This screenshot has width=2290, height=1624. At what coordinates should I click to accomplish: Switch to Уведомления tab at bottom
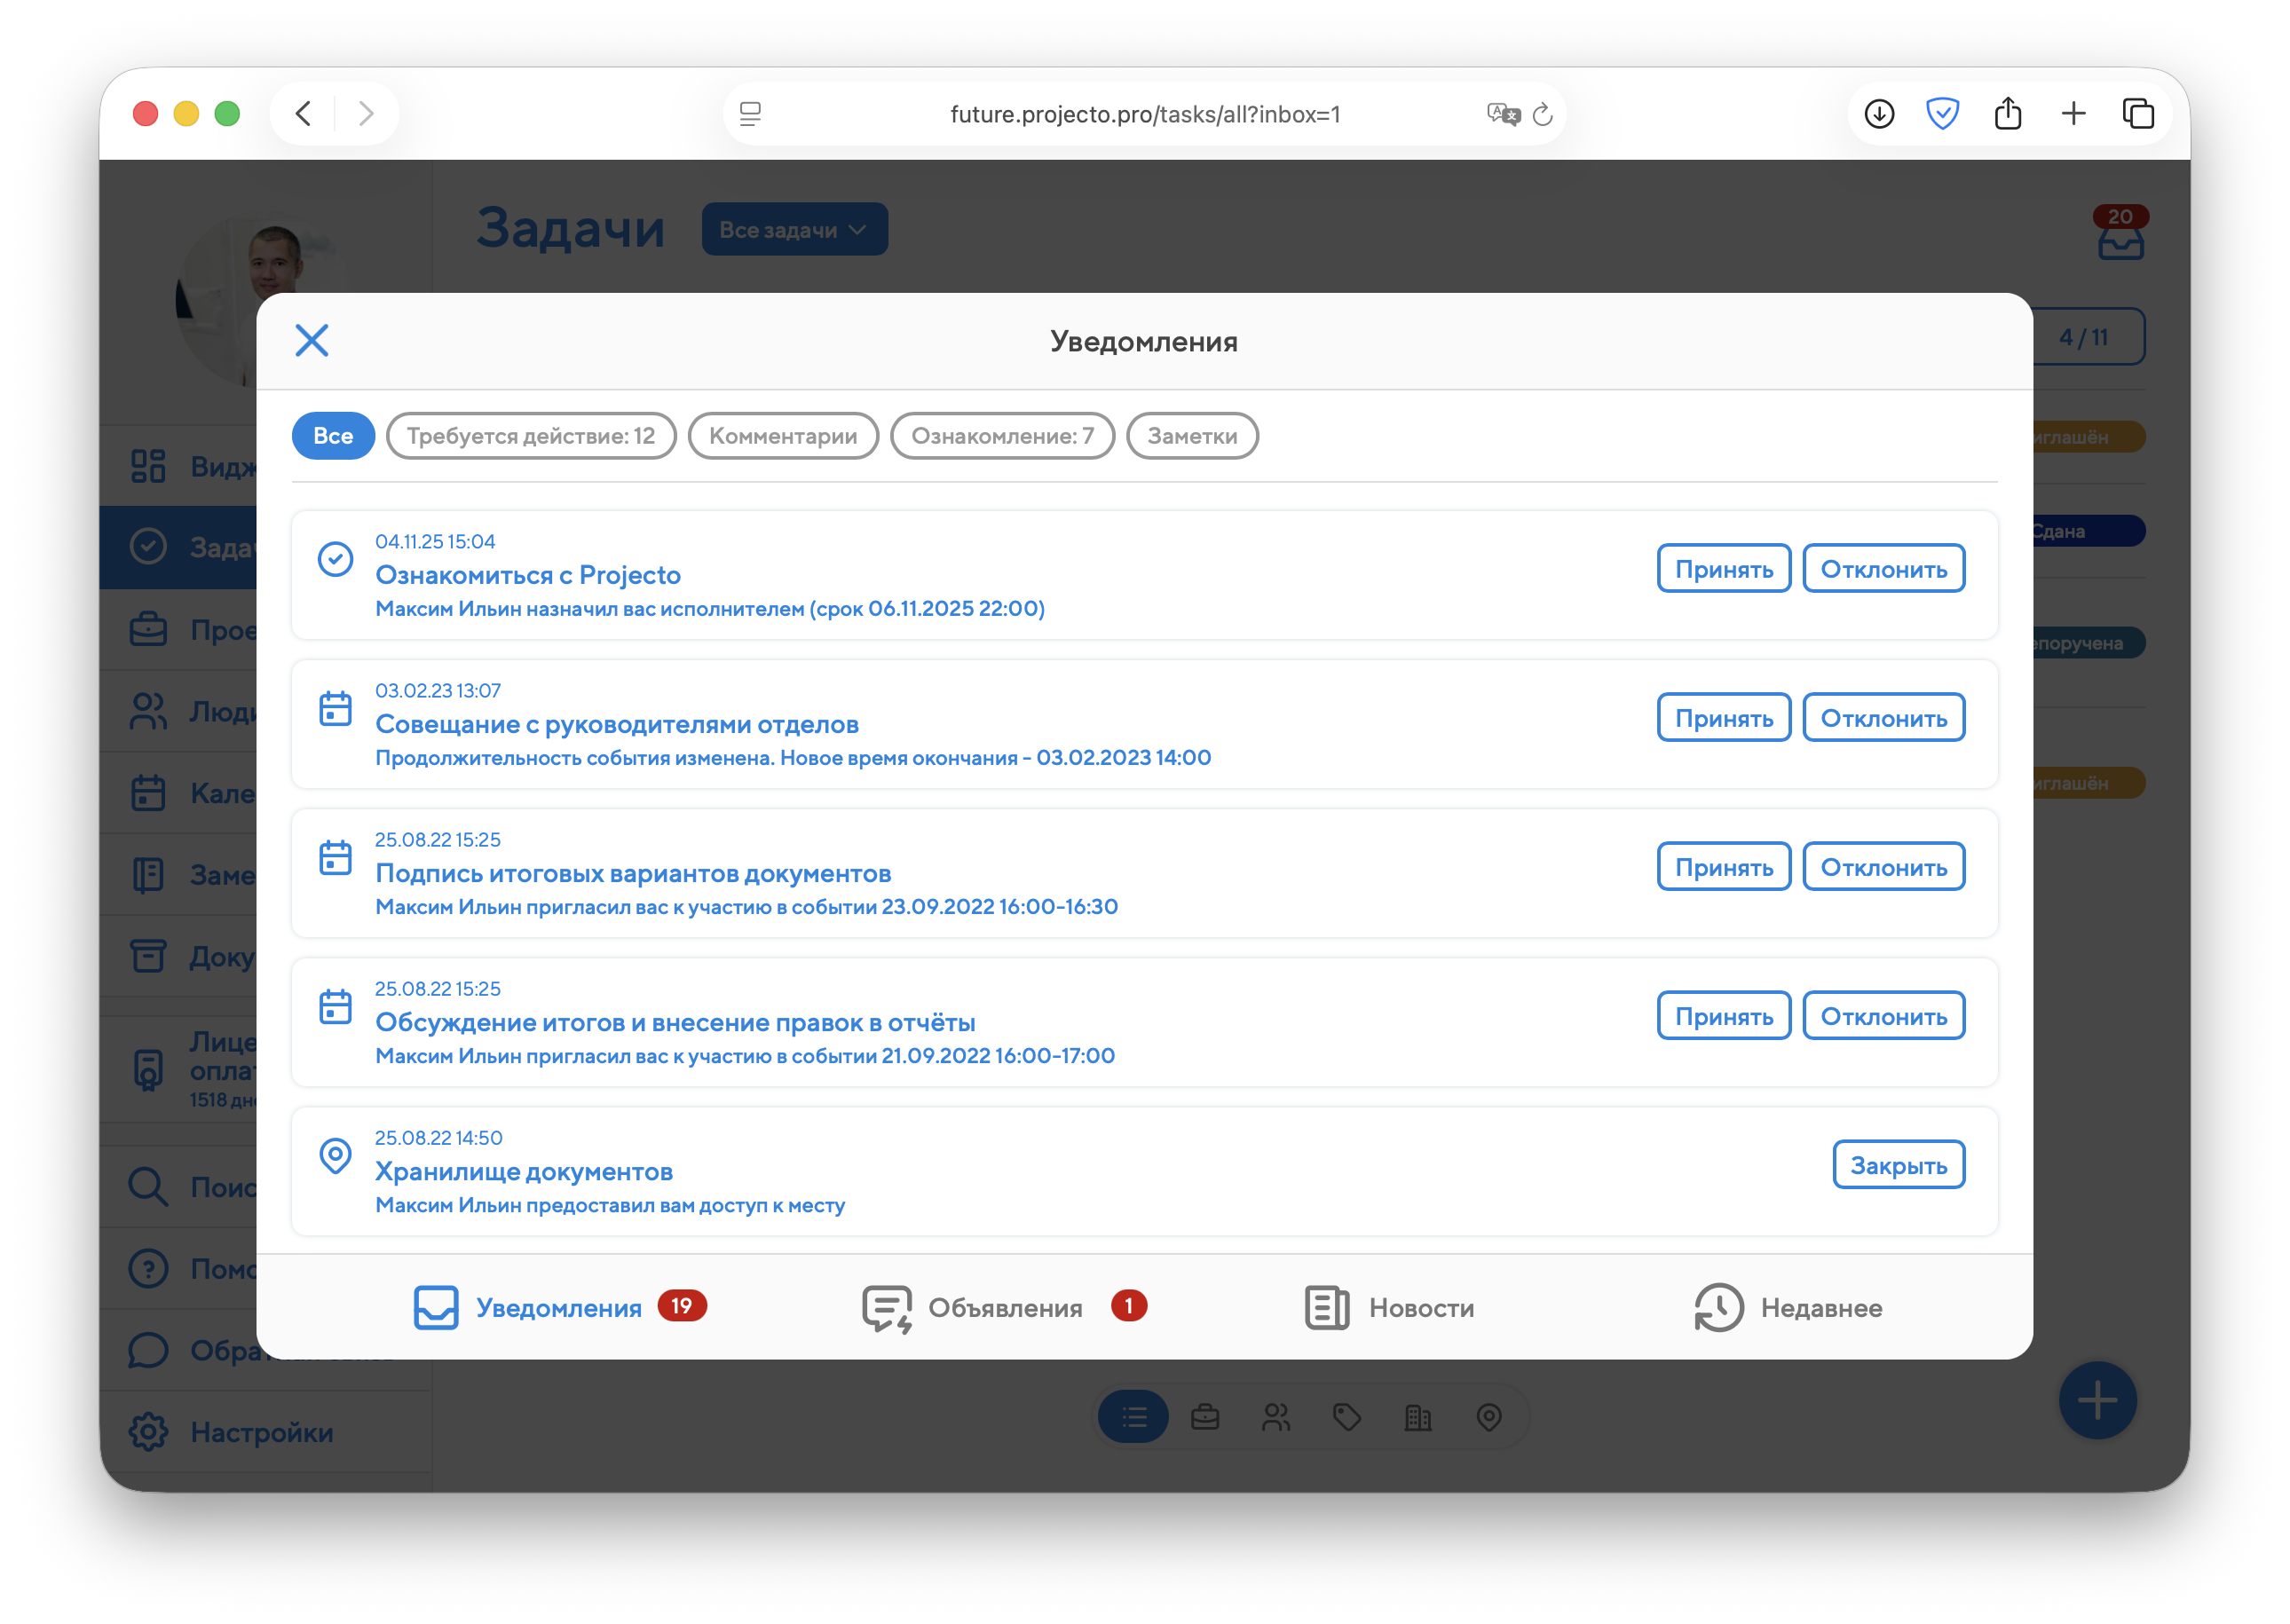(x=557, y=1308)
